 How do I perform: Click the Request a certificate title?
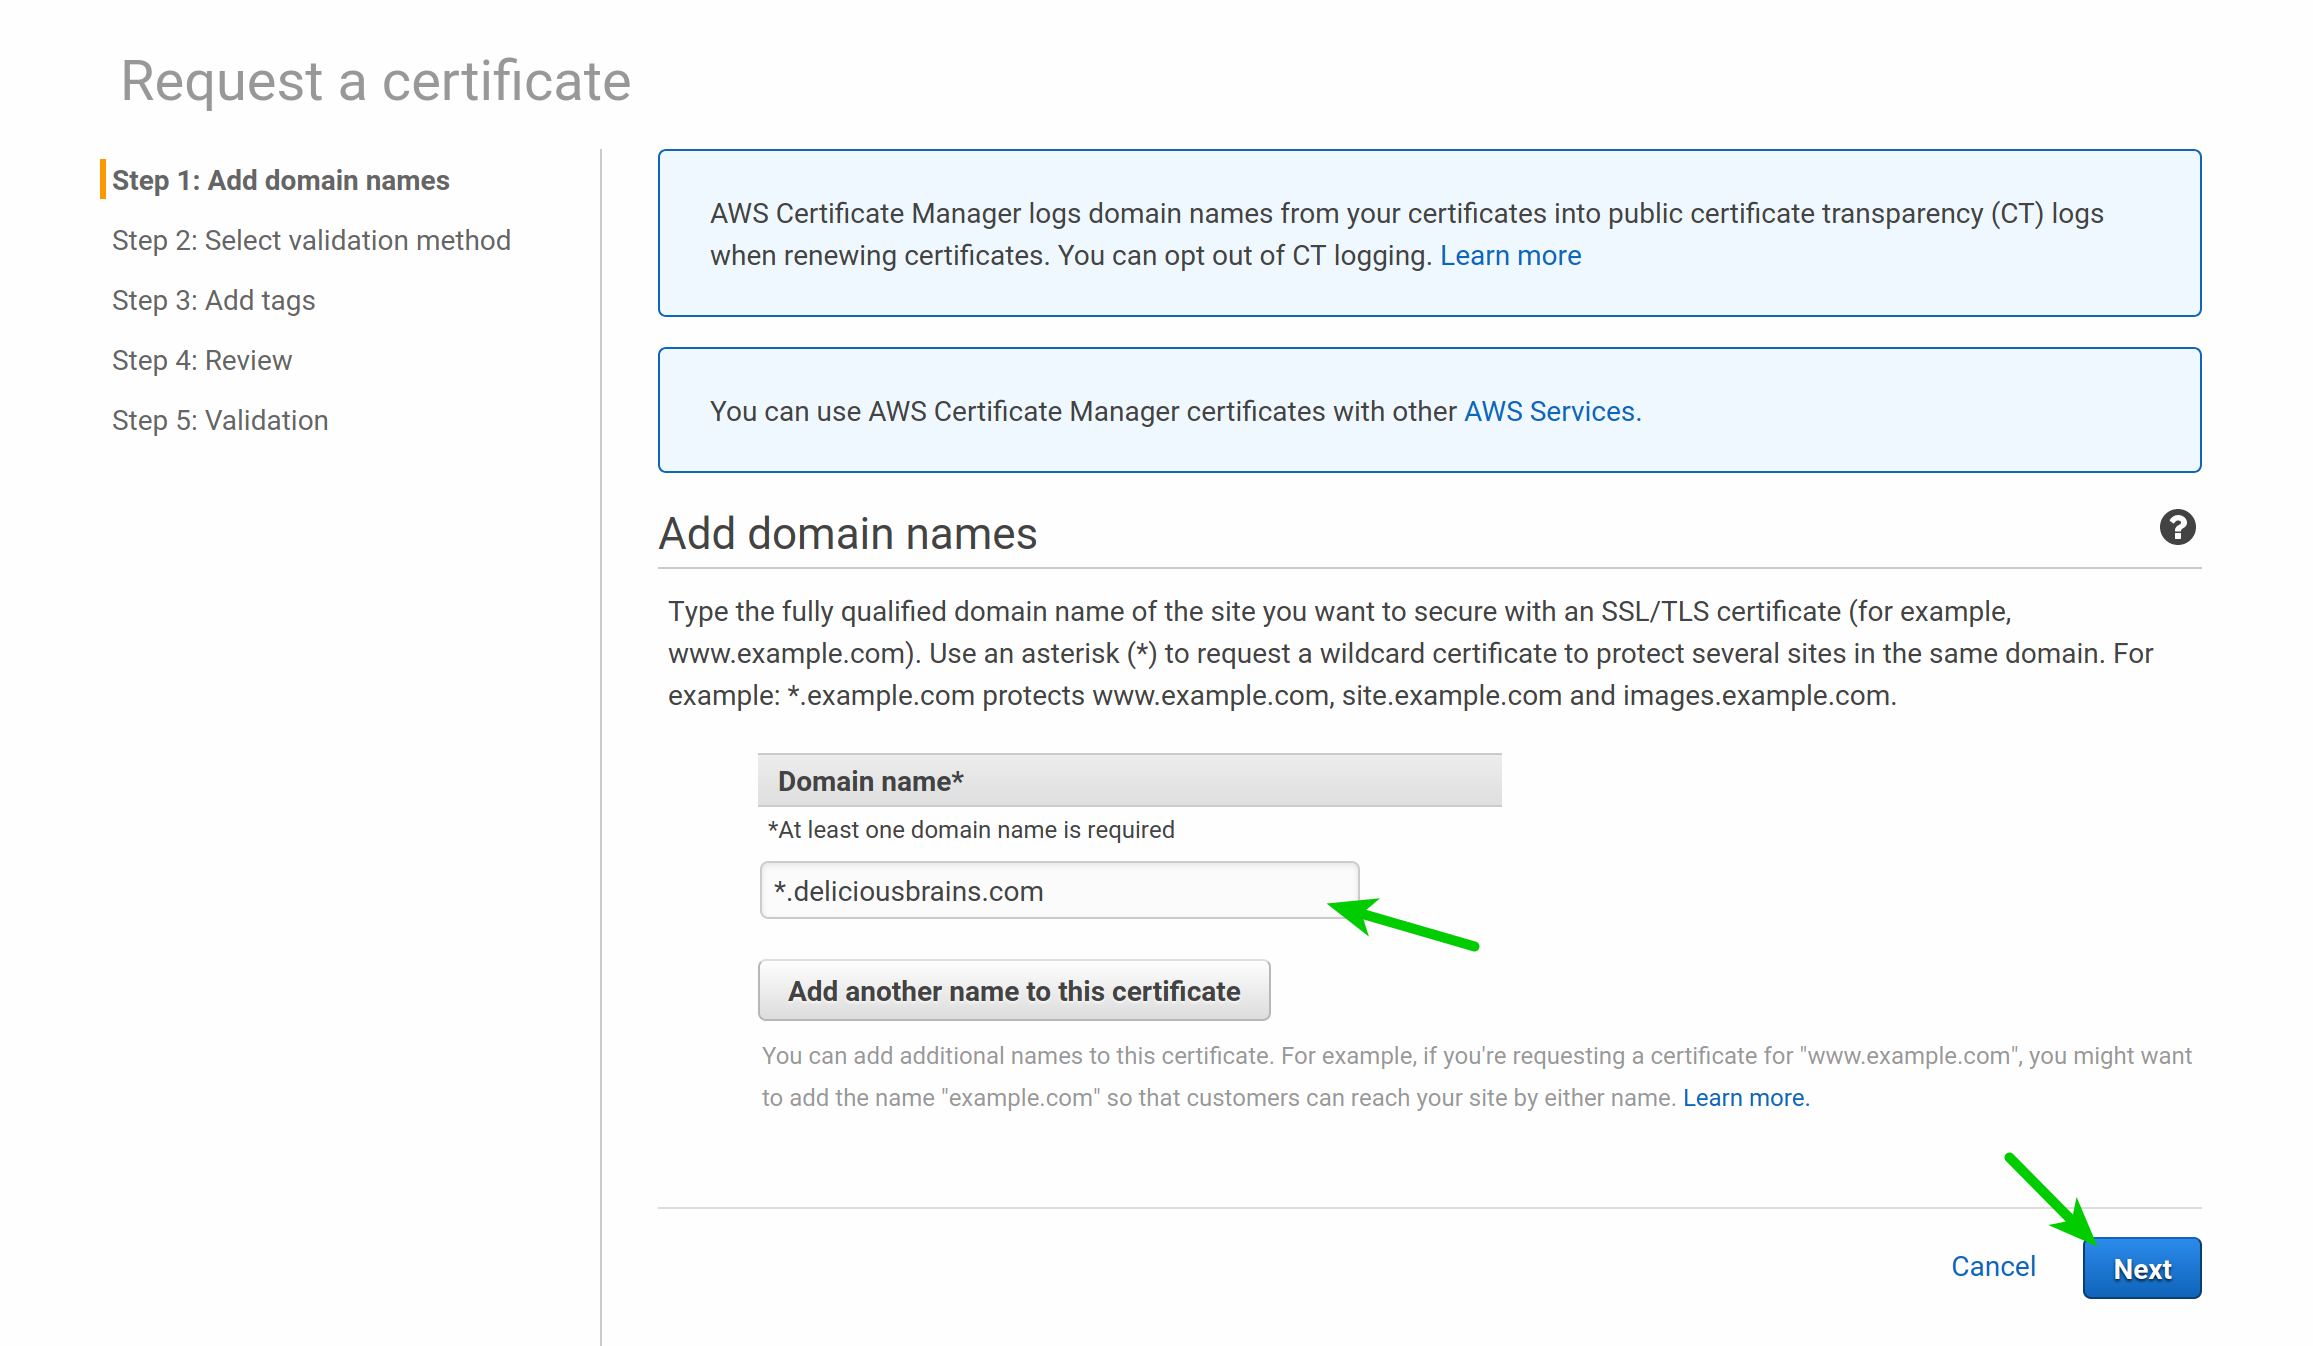pos(376,80)
